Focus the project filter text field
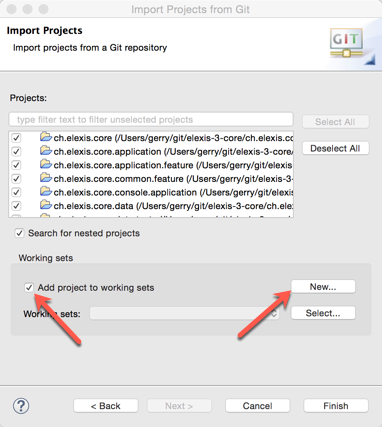 point(151,119)
